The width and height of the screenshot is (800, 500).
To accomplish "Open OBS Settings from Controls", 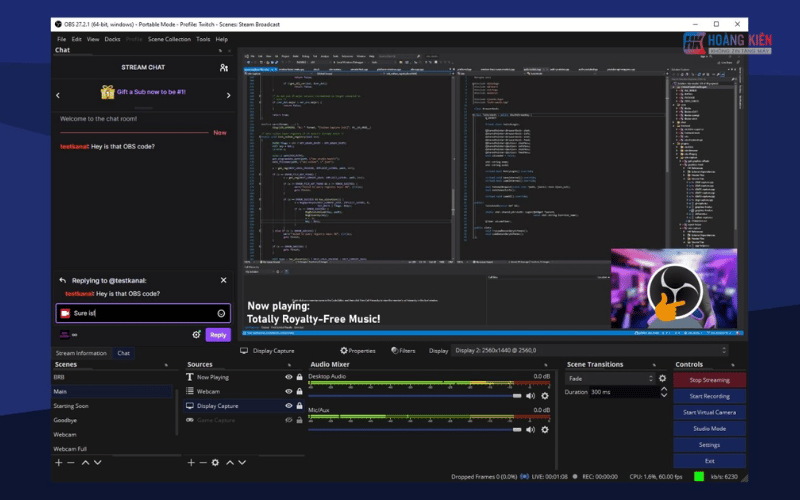I will (709, 445).
